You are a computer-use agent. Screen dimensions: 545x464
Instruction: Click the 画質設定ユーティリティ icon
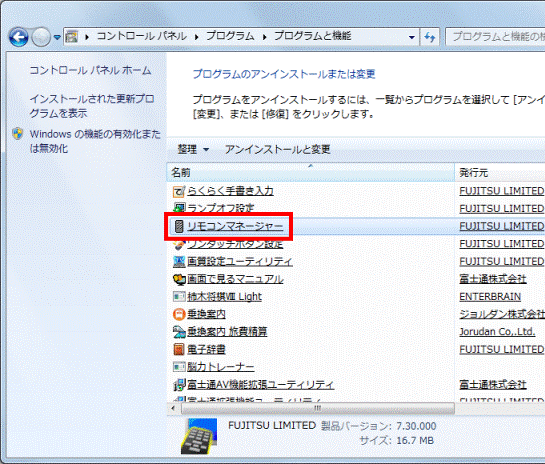[x=179, y=262]
